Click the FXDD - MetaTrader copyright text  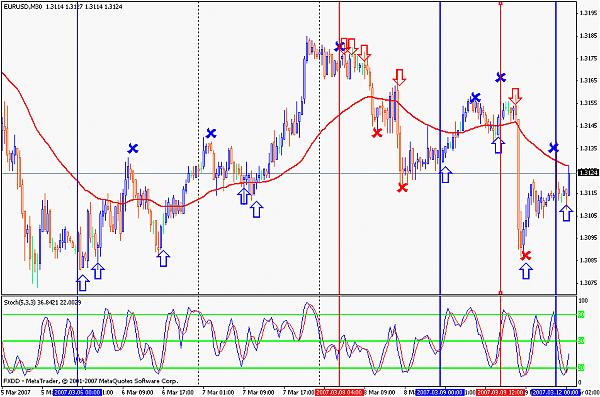(91, 381)
